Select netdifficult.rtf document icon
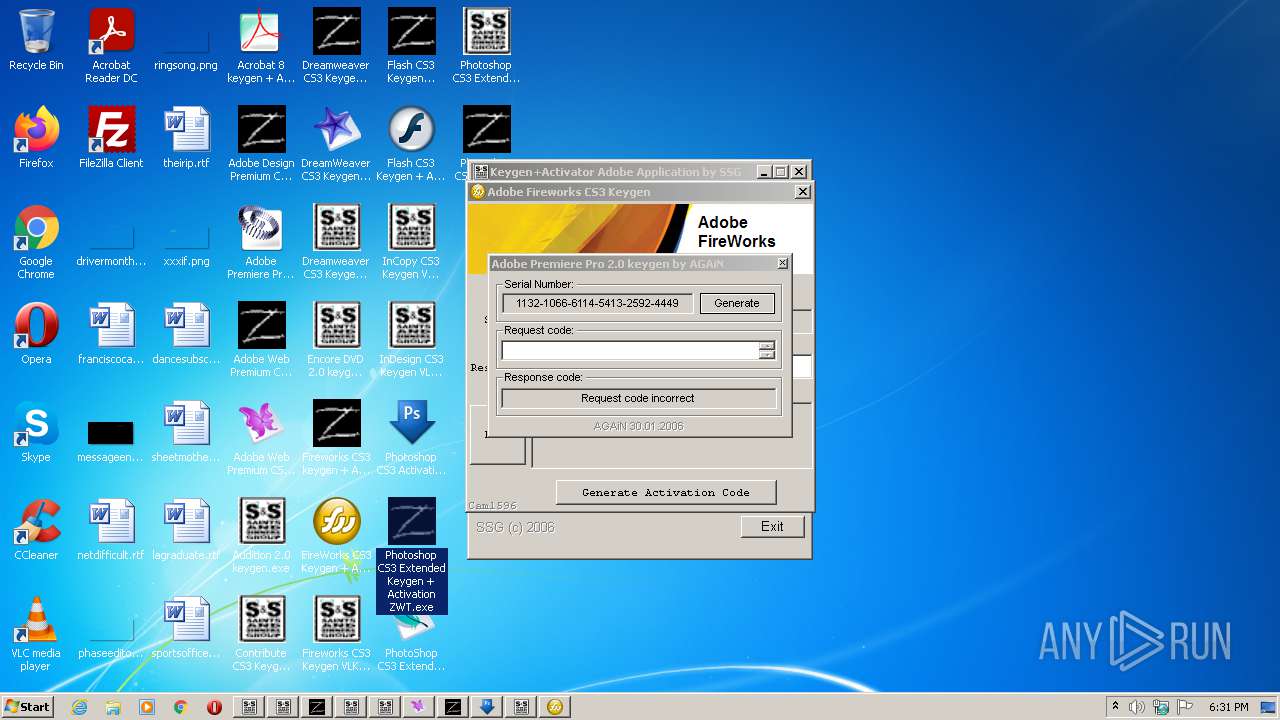This screenshot has width=1280, height=720. pyautogui.click(x=111, y=530)
